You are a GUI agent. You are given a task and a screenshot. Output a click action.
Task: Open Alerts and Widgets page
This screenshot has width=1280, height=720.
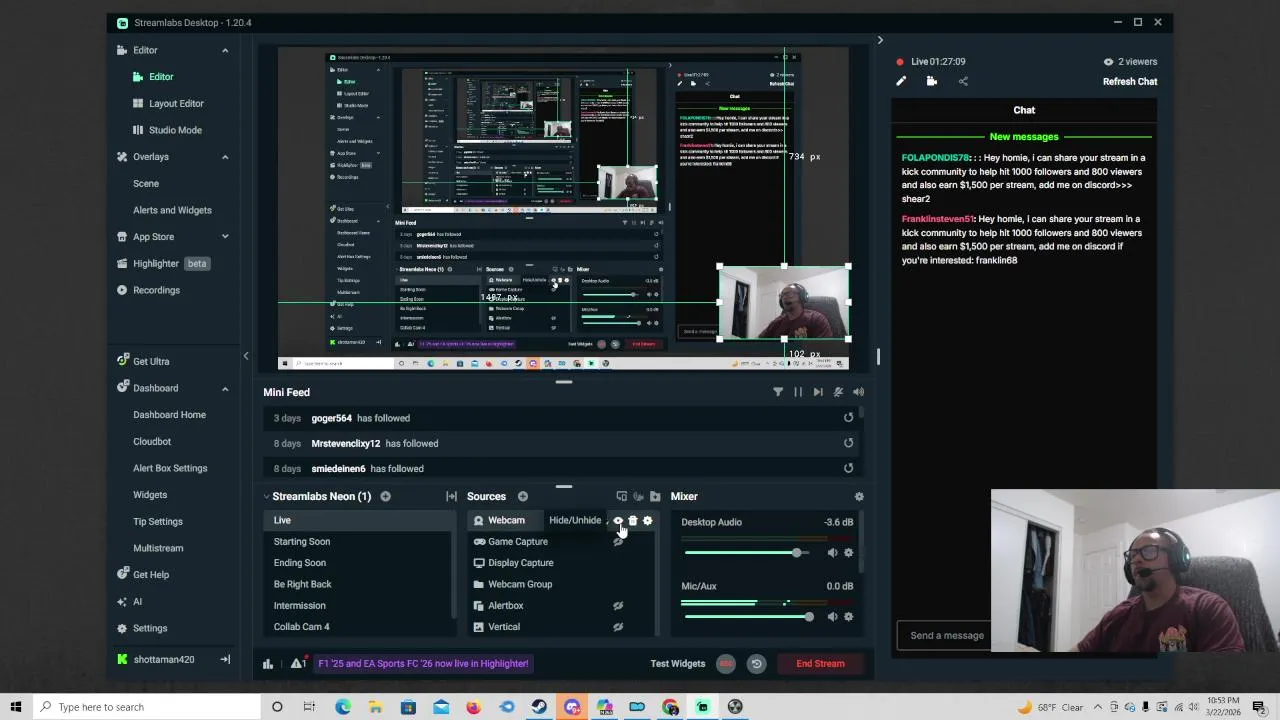point(172,210)
